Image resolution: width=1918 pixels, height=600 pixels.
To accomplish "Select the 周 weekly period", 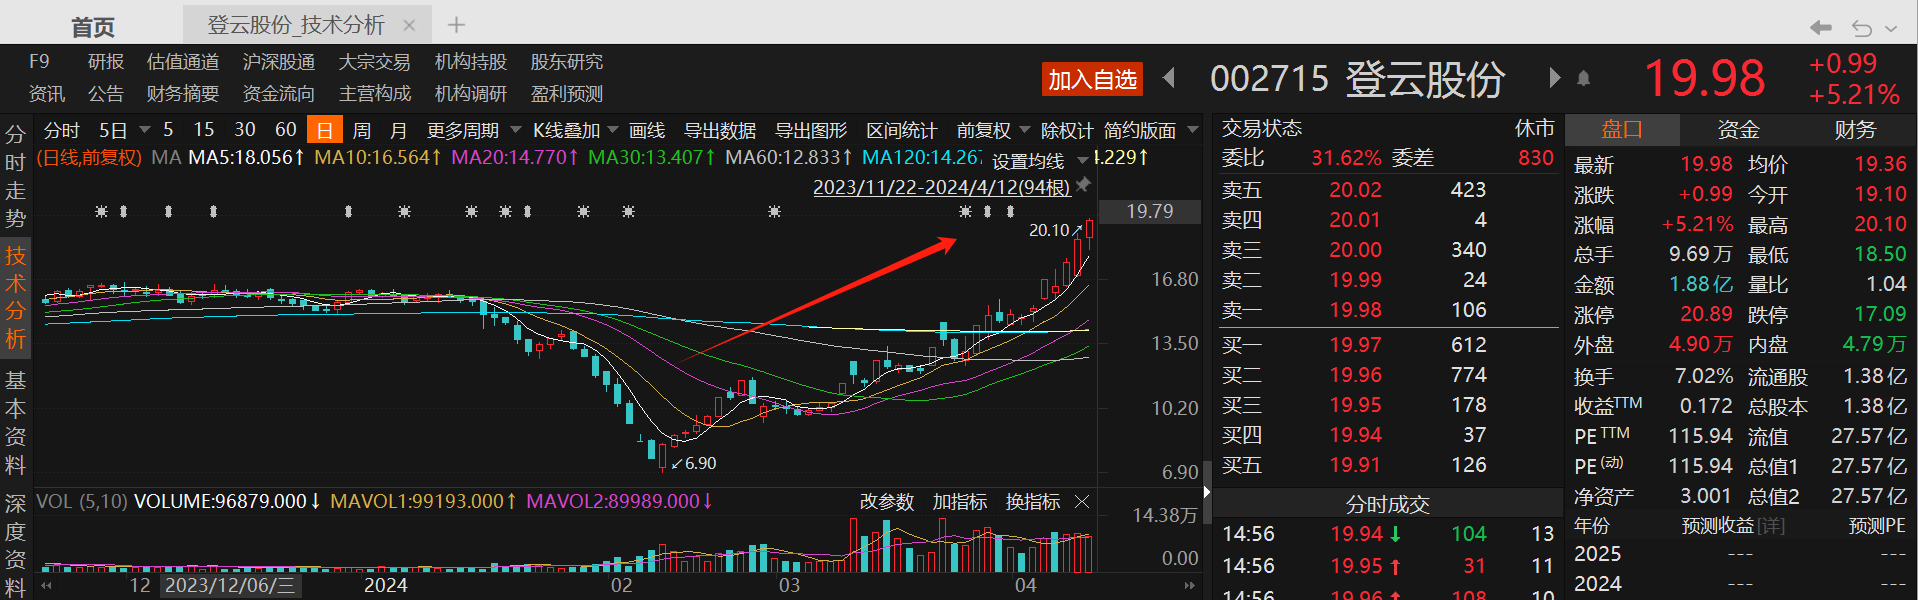I will coord(362,131).
